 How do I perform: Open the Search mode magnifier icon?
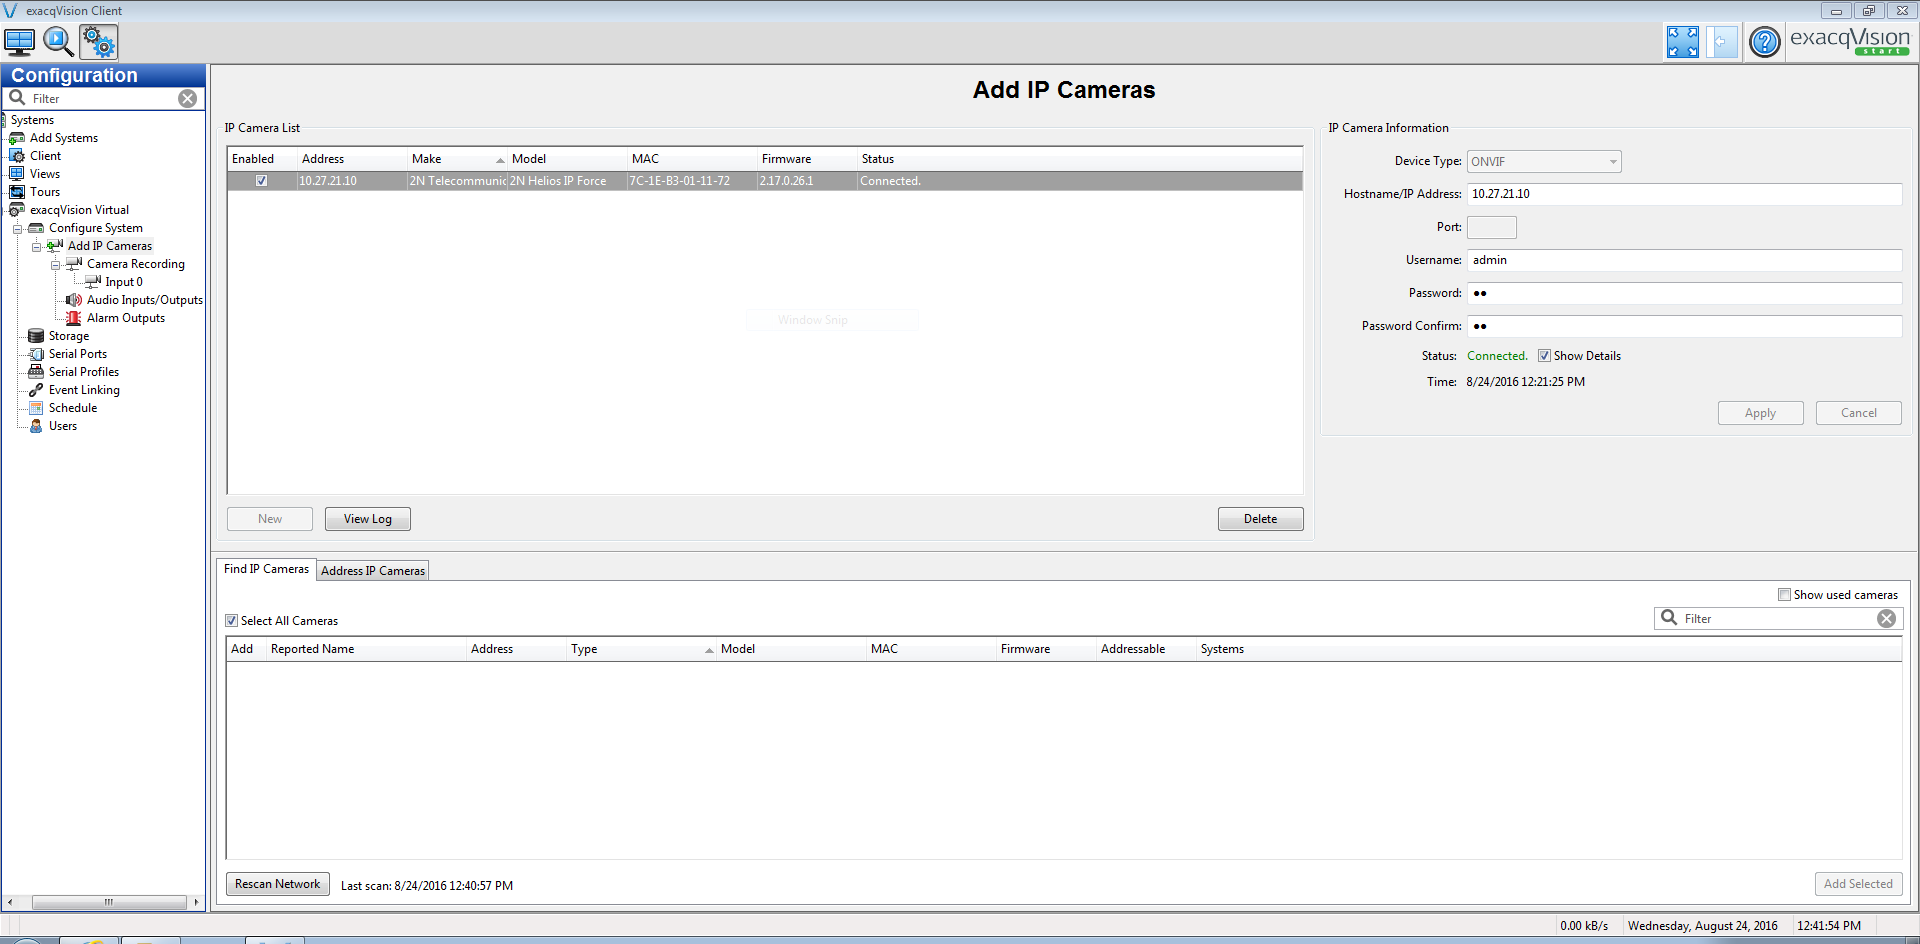(58, 42)
